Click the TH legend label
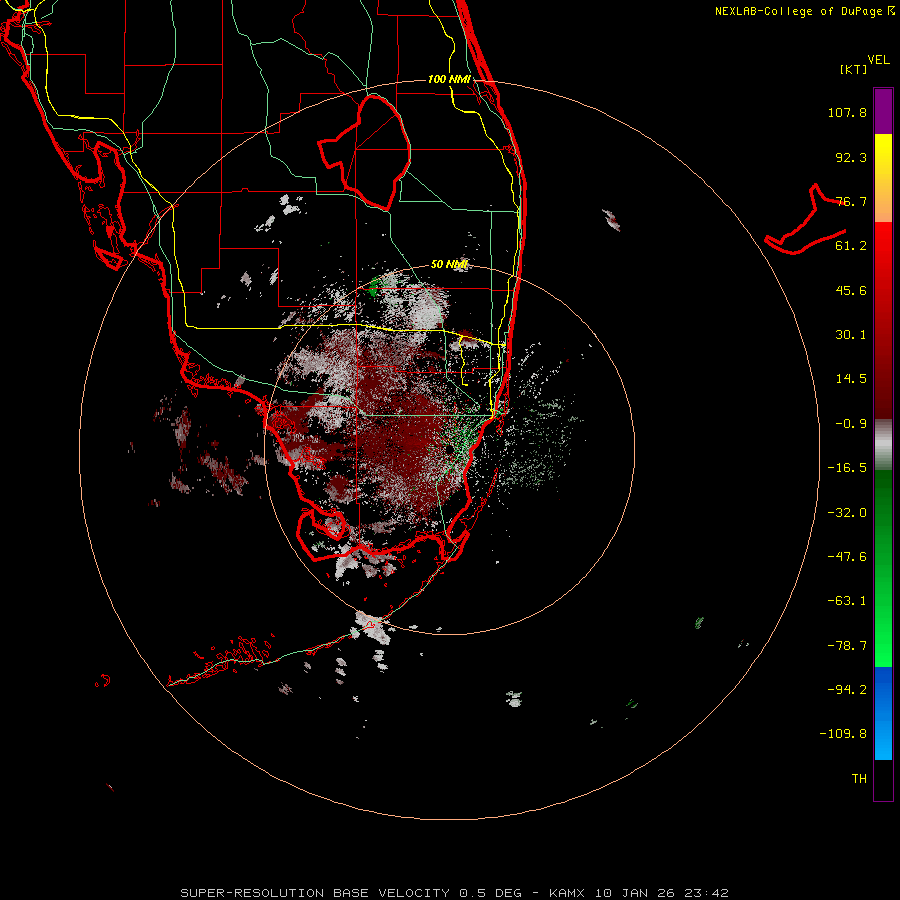 click(859, 779)
